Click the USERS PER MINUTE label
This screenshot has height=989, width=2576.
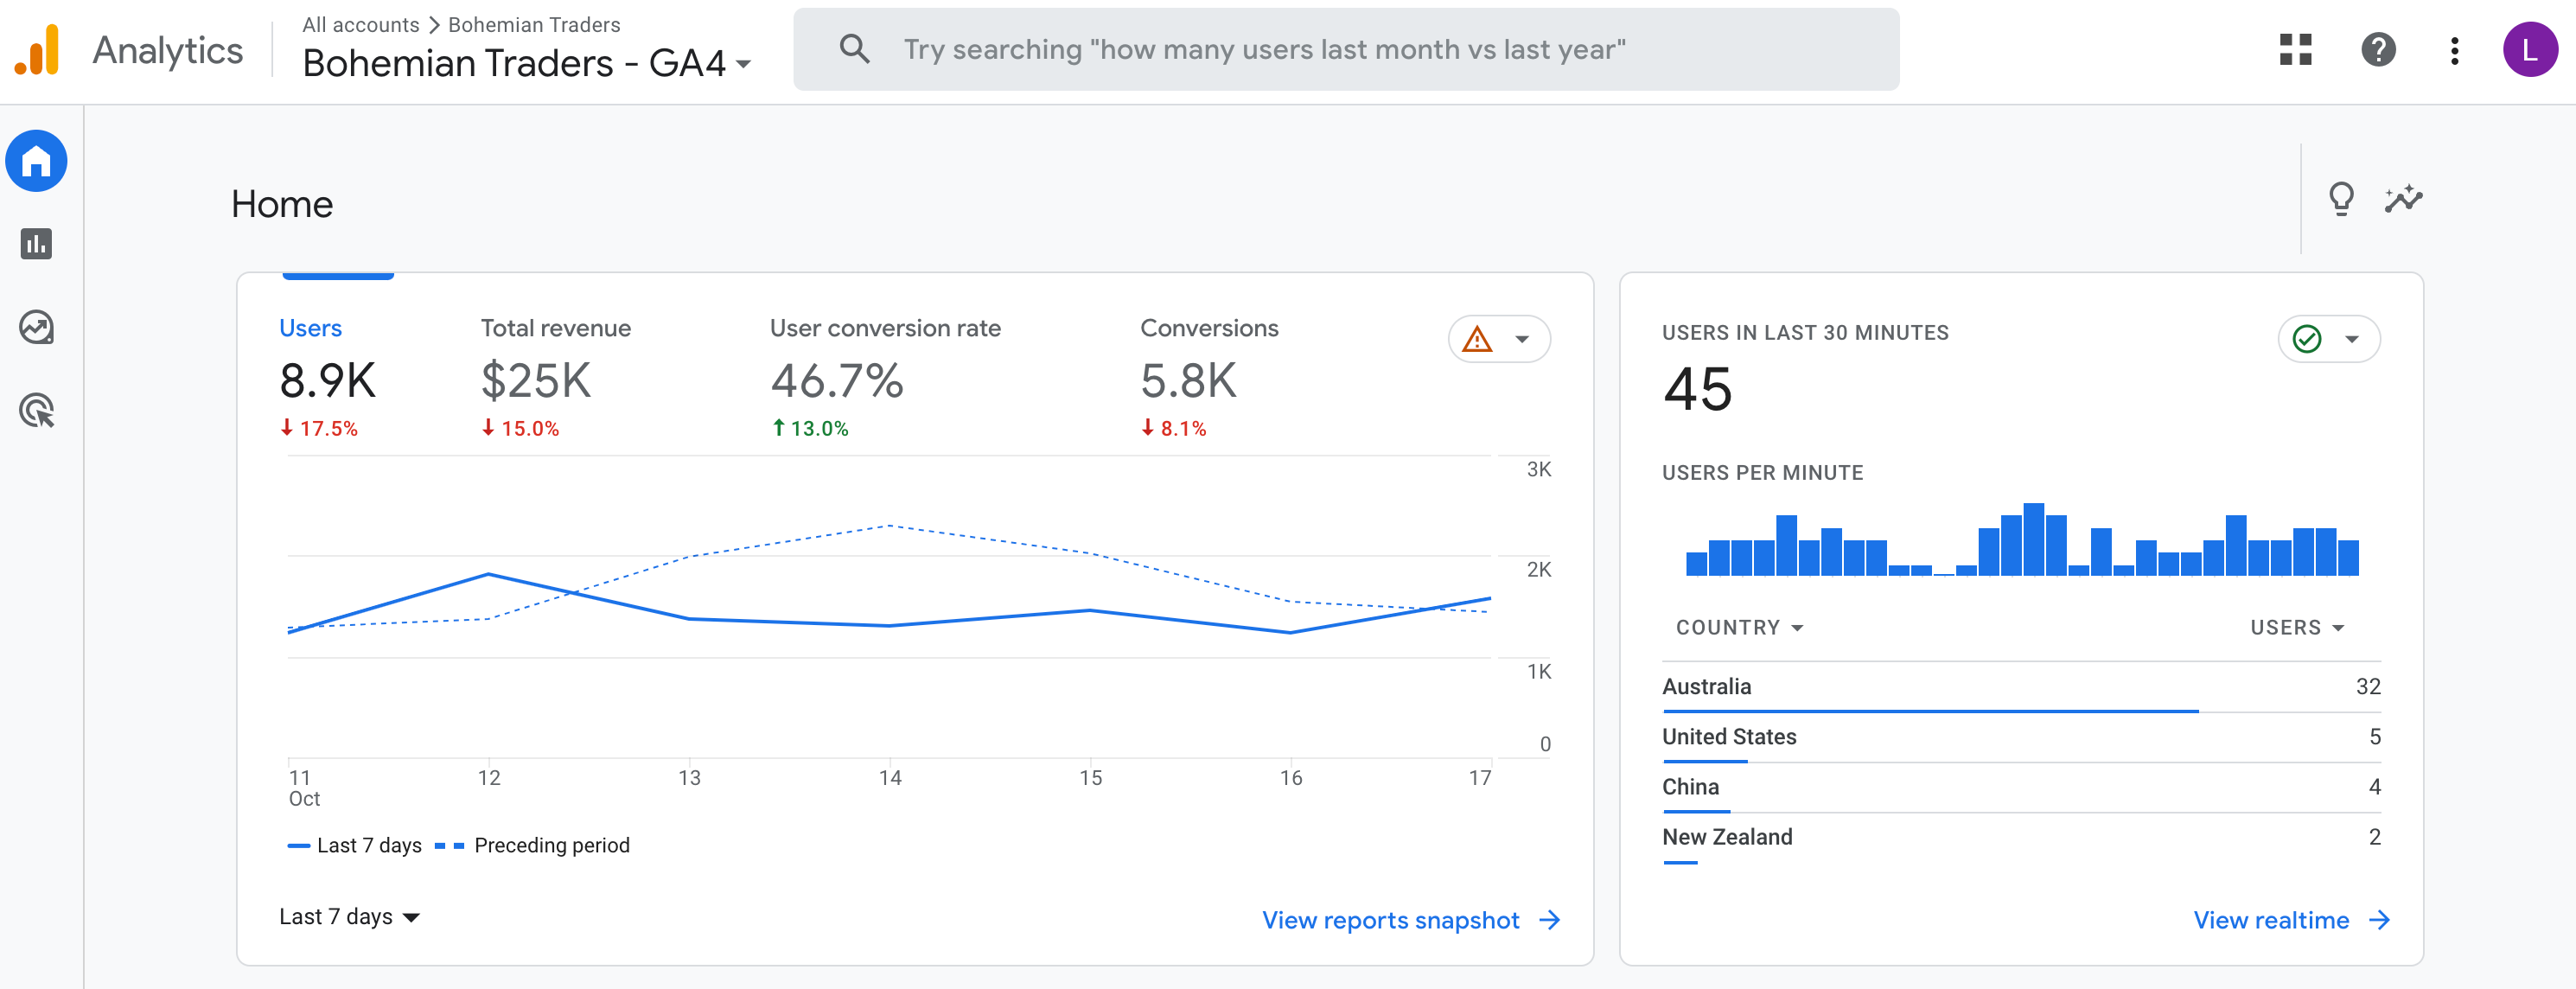pyautogui.click(x=1762, y=473)
